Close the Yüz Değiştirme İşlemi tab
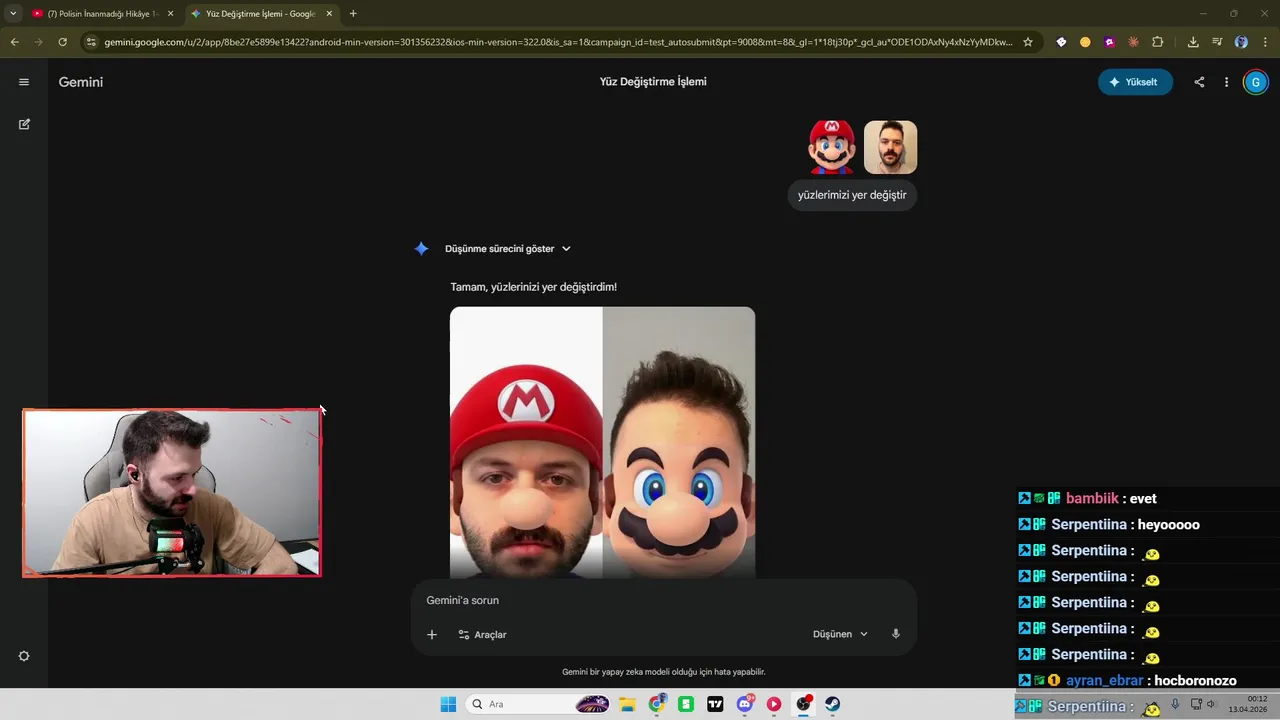This screenshot has width=1280, height=720. [x=329, y=14]
